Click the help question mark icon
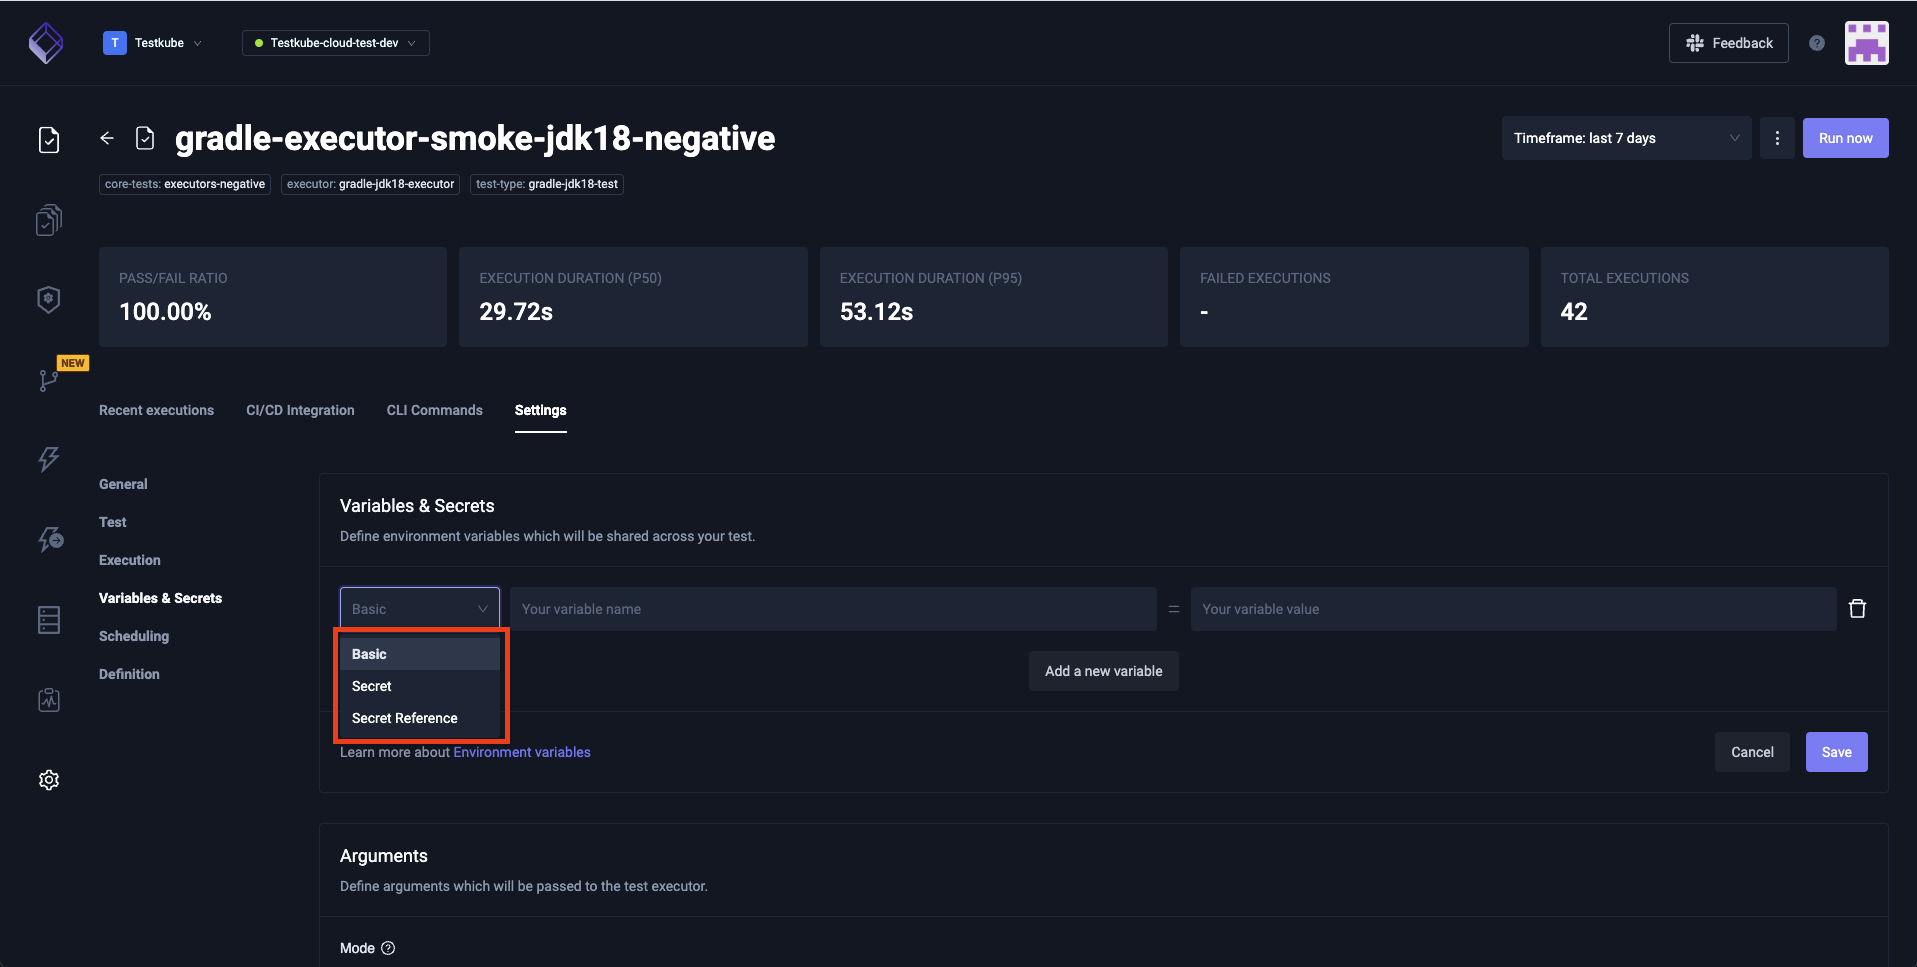The height and width of the screenshot is (967, 1917). click(1816, 43)
